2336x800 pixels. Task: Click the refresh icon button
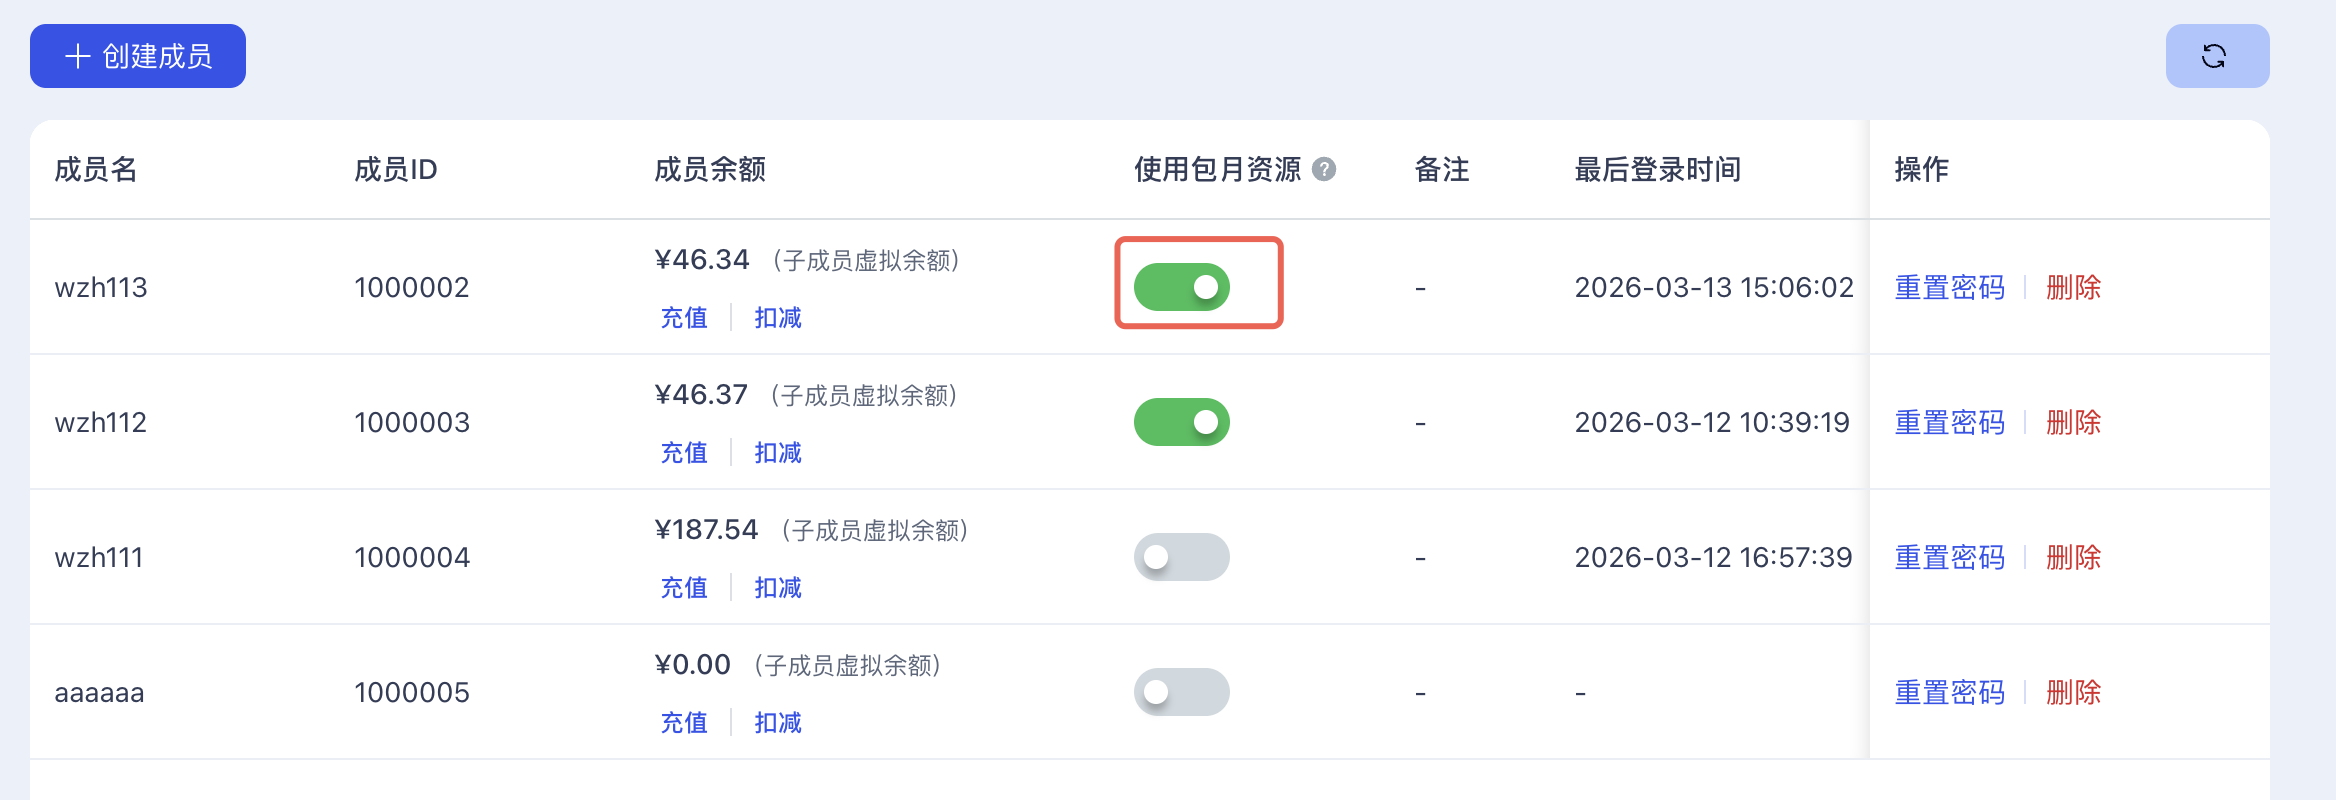pos(2216,56)
